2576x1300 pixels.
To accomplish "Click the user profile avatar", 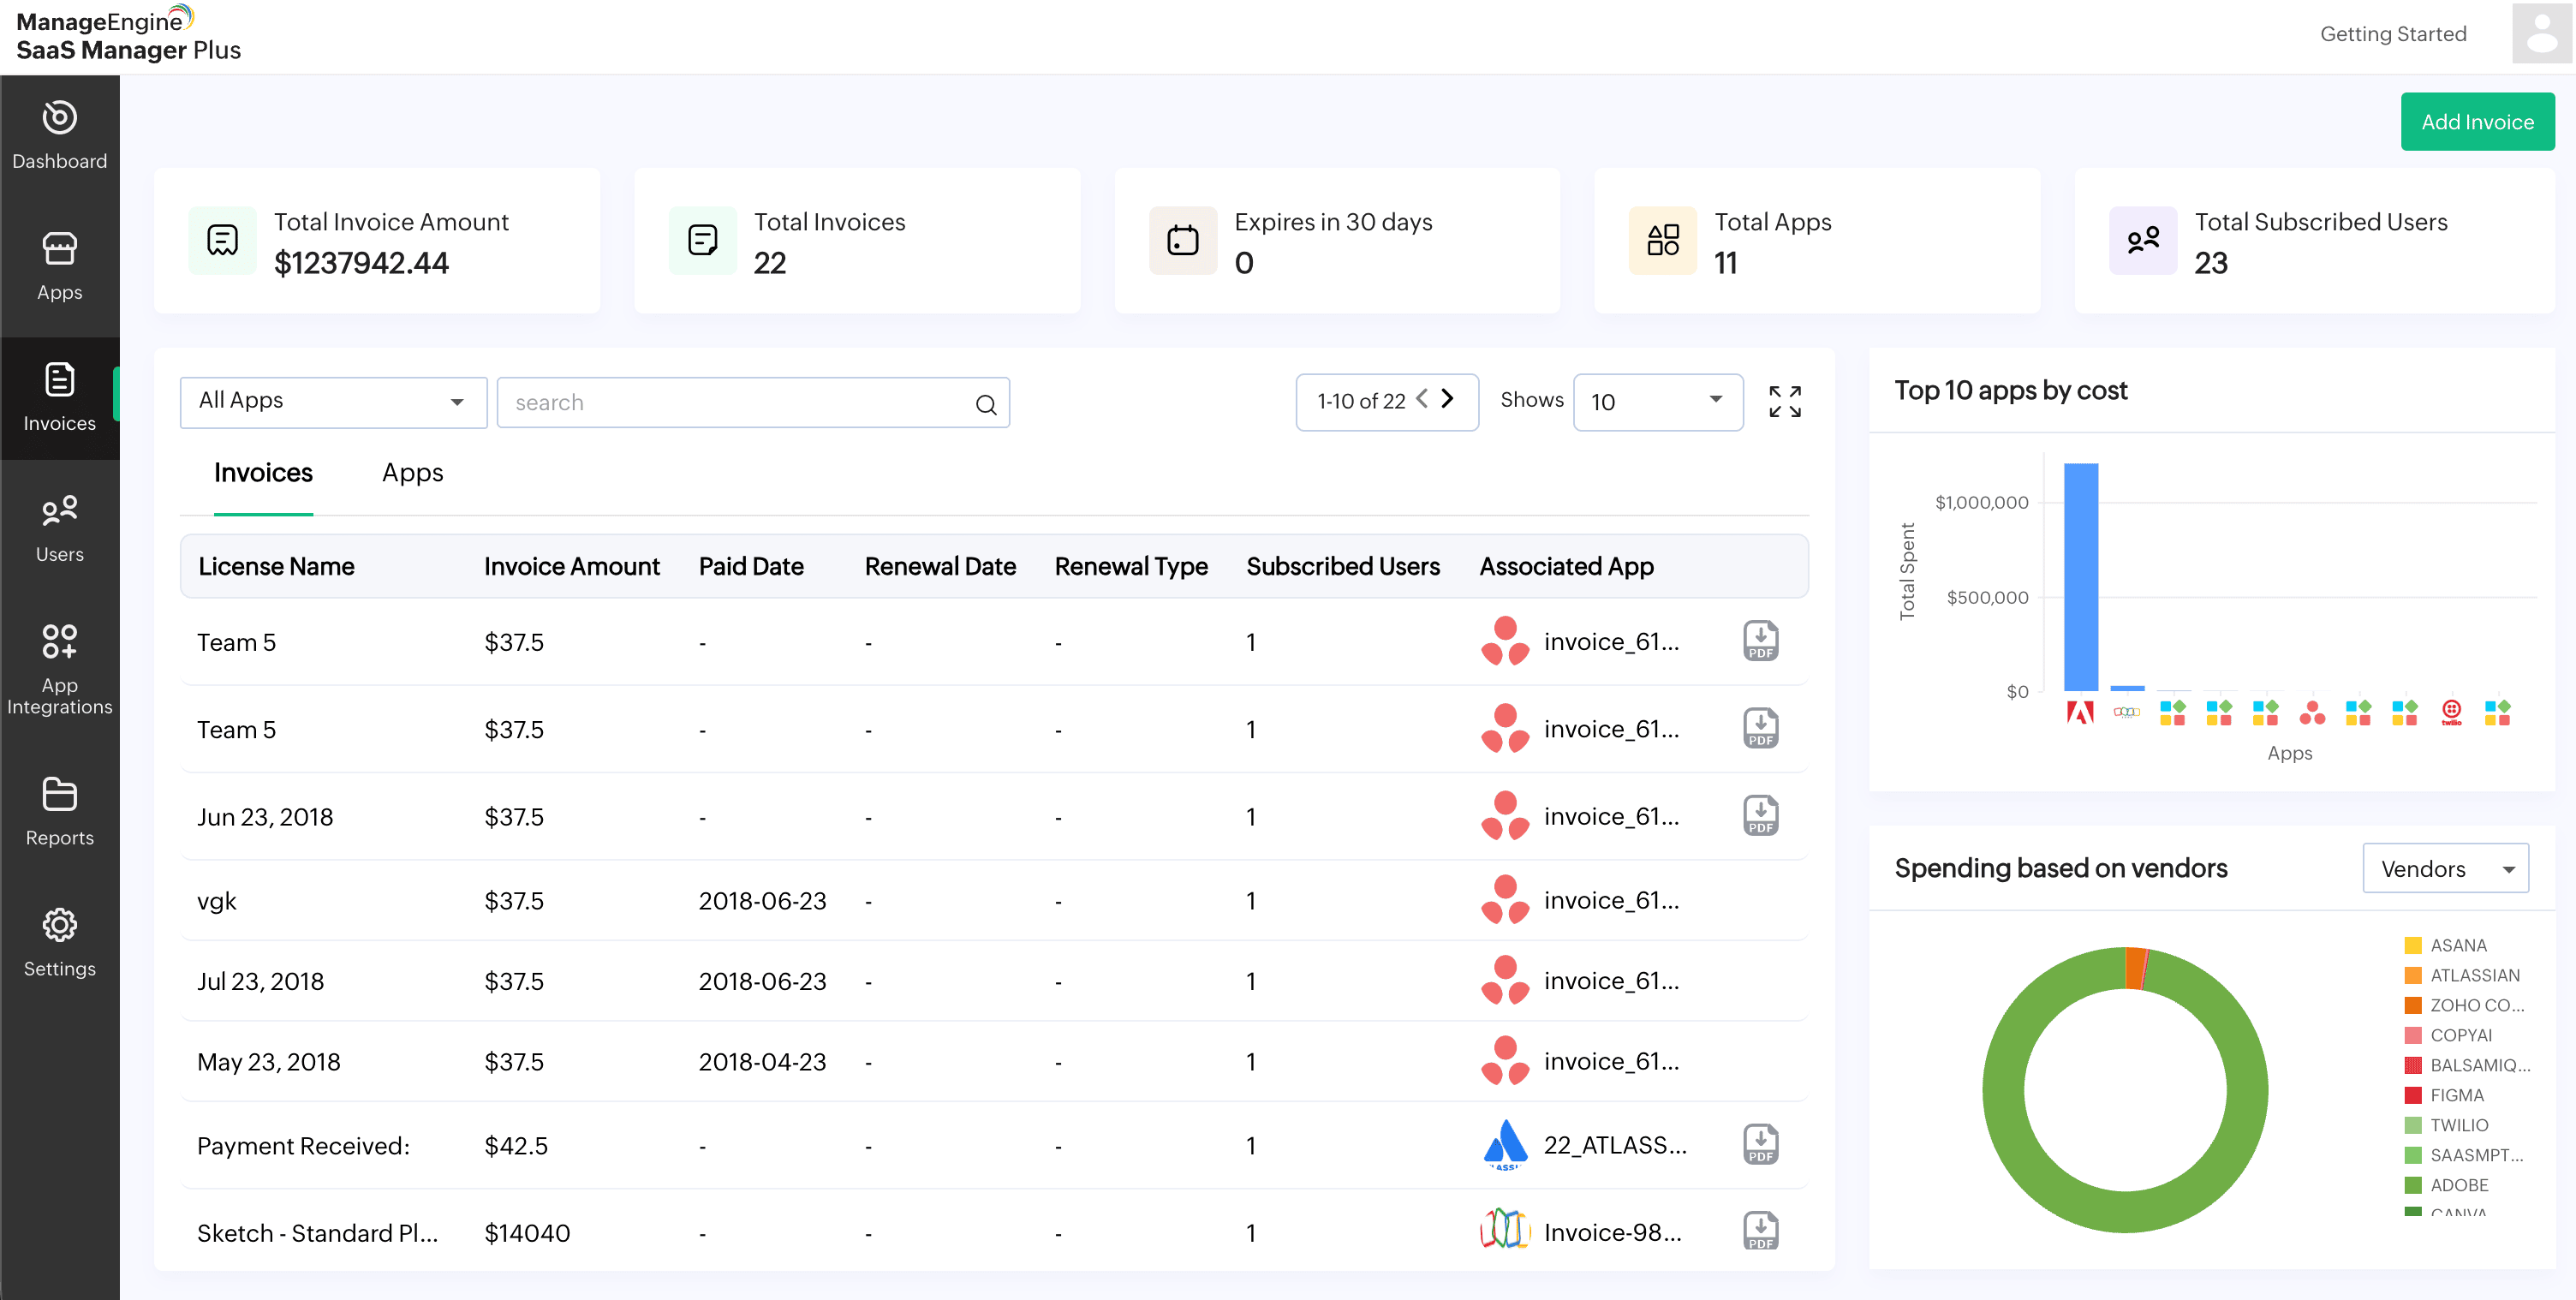I will (x=2540, y=34).
